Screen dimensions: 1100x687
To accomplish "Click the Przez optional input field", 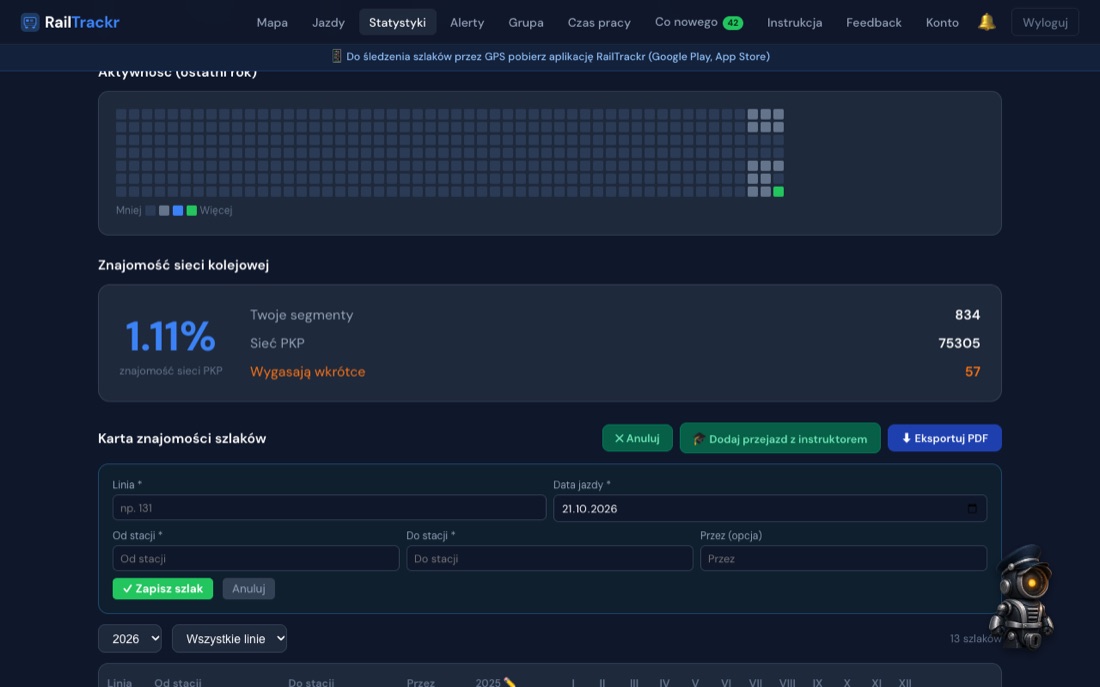I will coord(843,559).
